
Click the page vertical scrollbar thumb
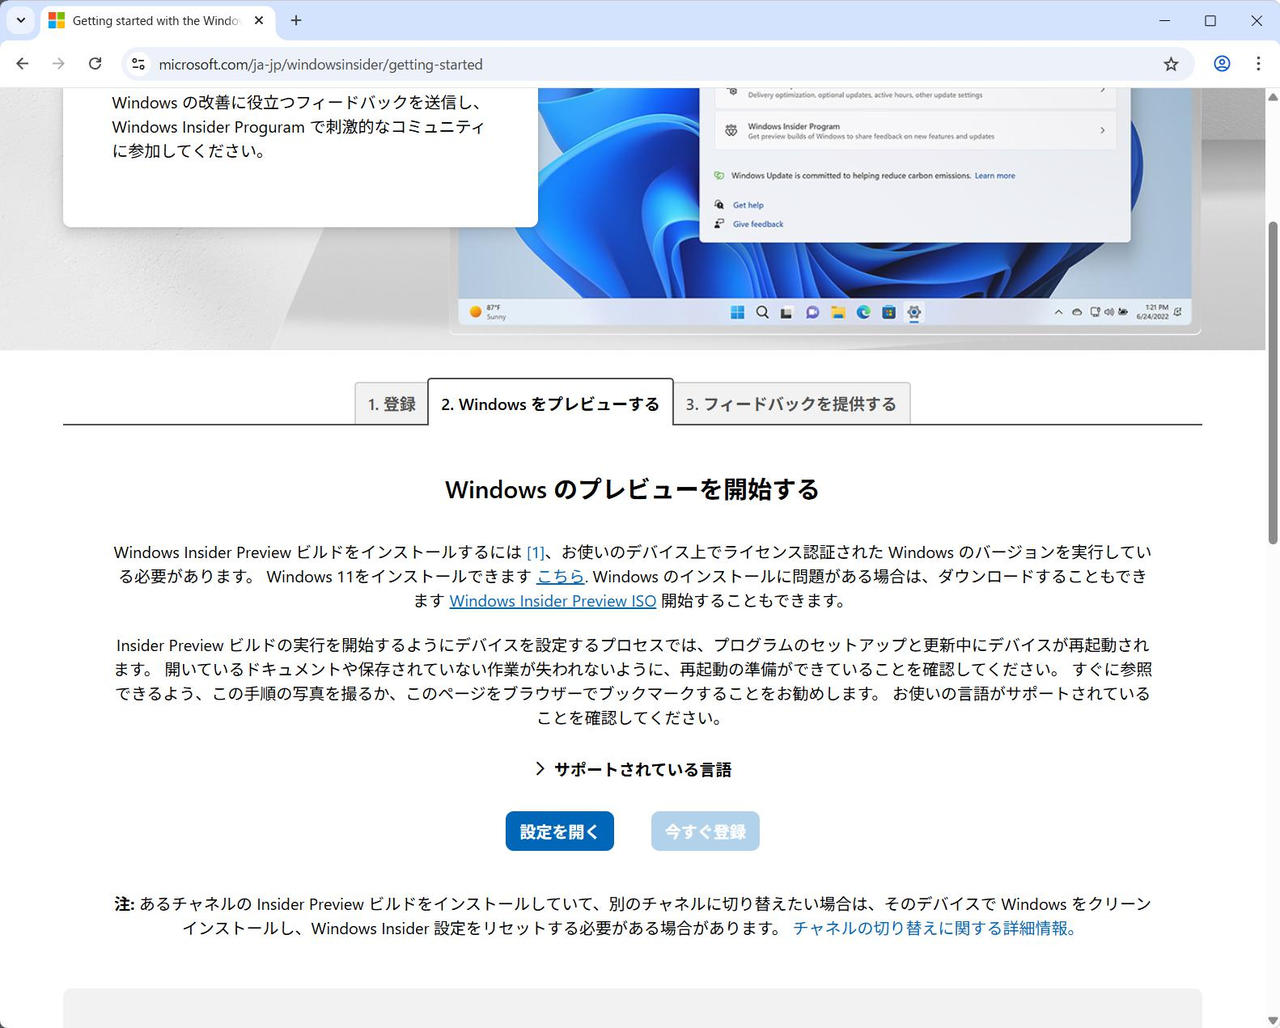point(1273,382)
